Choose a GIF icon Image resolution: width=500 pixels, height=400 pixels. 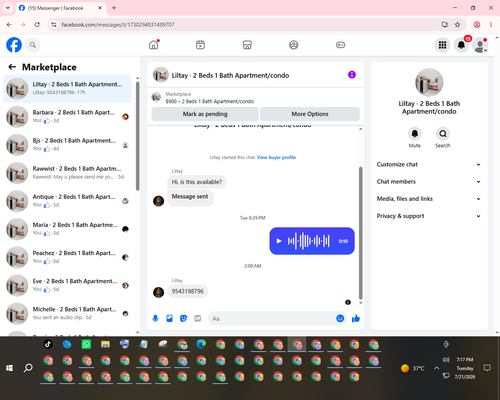click(198, 318)
